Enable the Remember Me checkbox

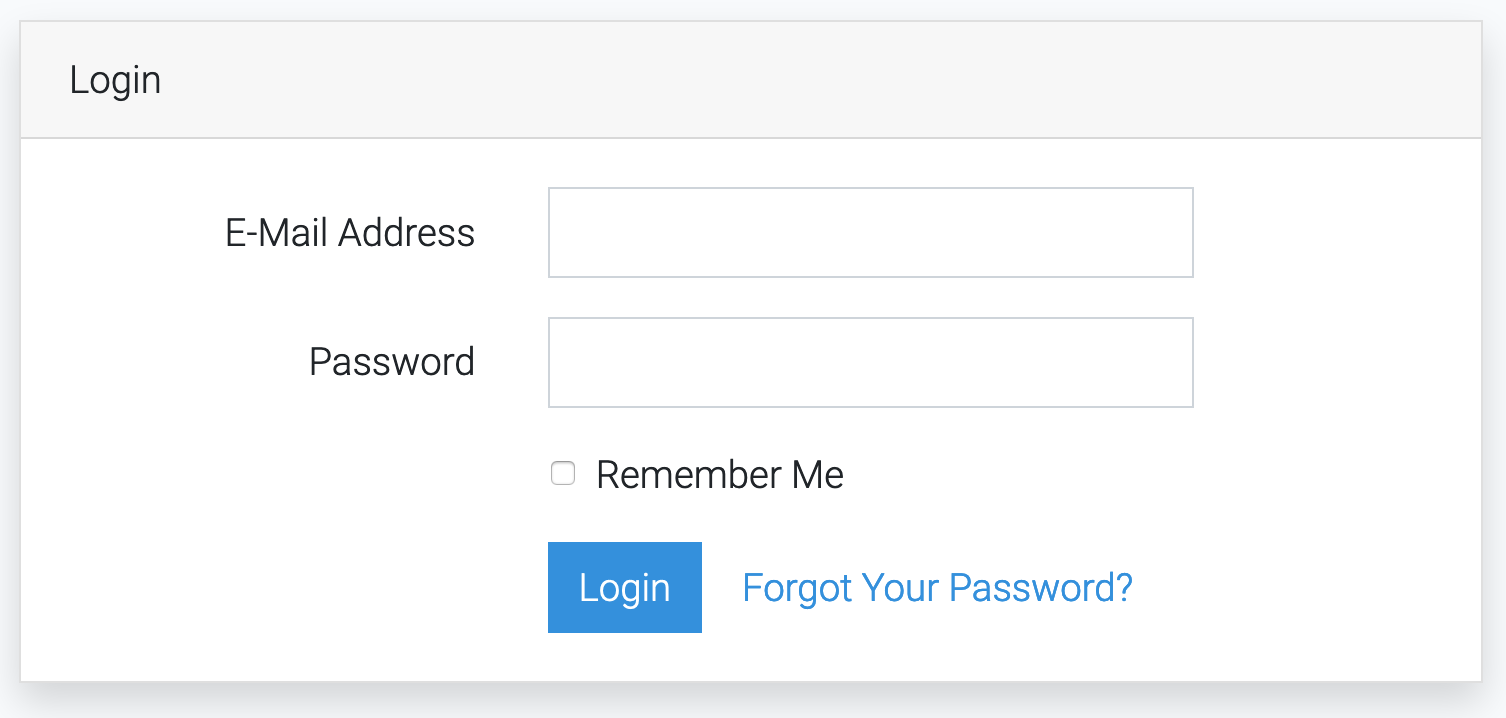coord(563,474)
